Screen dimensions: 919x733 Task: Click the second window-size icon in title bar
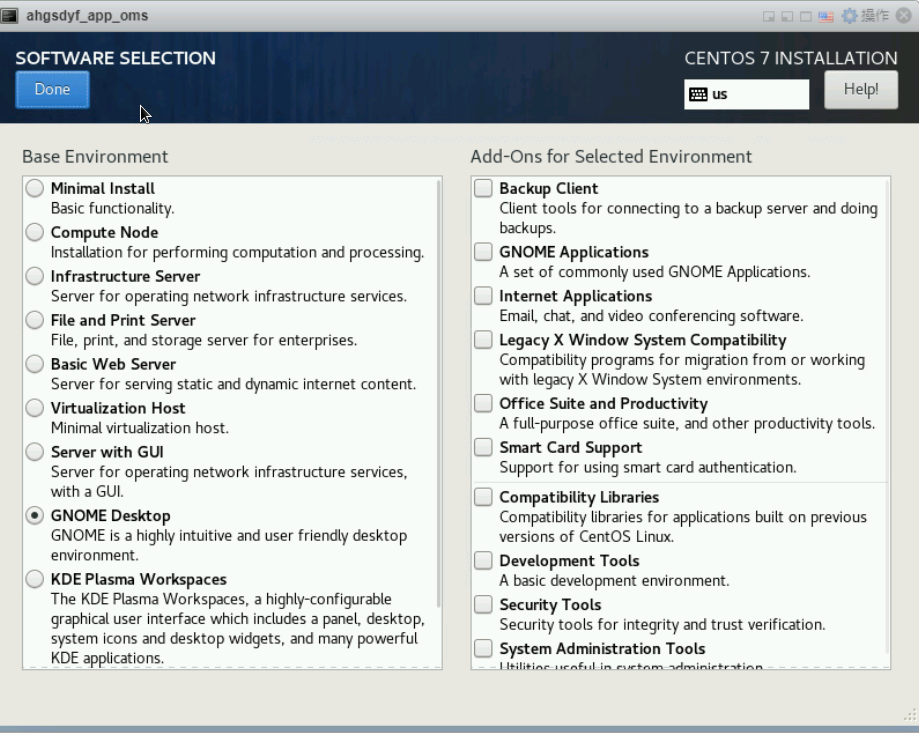[787, 16]
